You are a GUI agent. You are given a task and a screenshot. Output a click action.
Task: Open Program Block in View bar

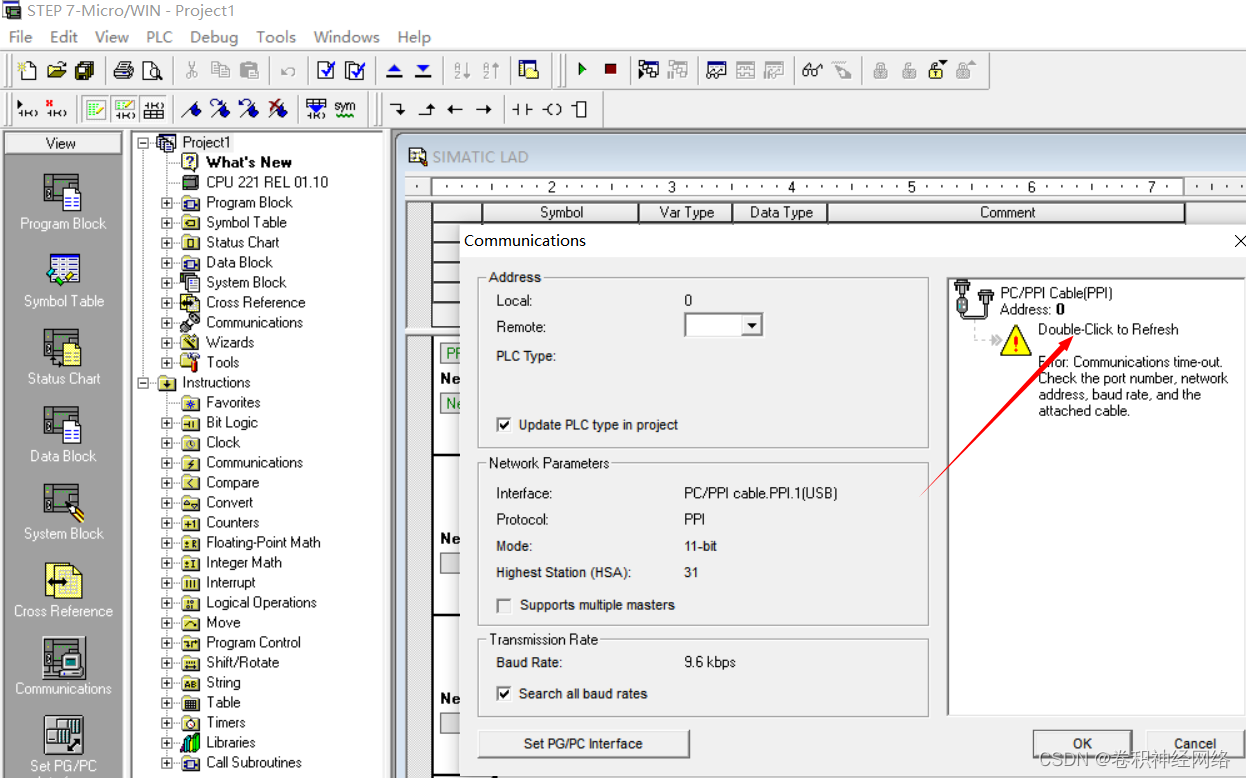click(63, 203)
